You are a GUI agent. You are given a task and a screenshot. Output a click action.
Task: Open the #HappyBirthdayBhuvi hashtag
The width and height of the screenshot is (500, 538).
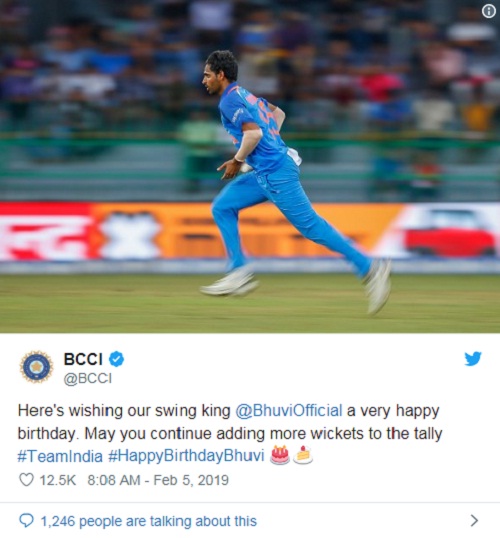point(186,456)
